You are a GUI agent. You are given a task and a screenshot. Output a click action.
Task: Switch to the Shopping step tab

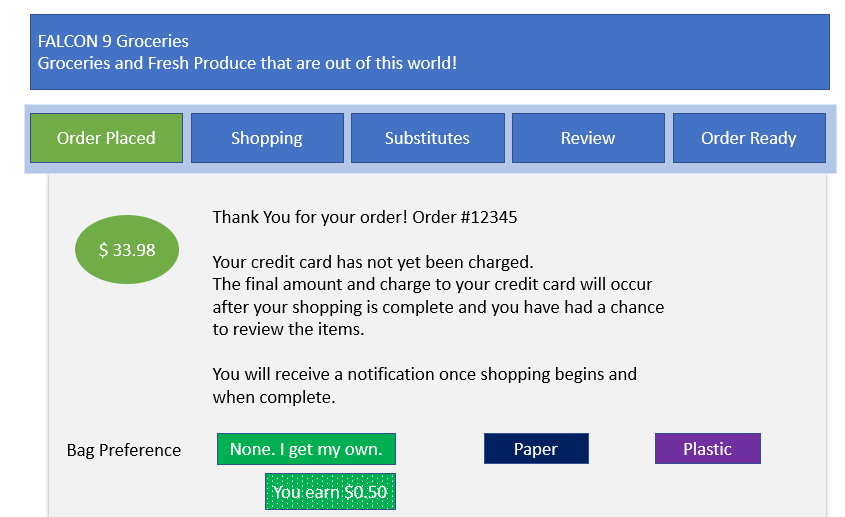pos(267,138)
